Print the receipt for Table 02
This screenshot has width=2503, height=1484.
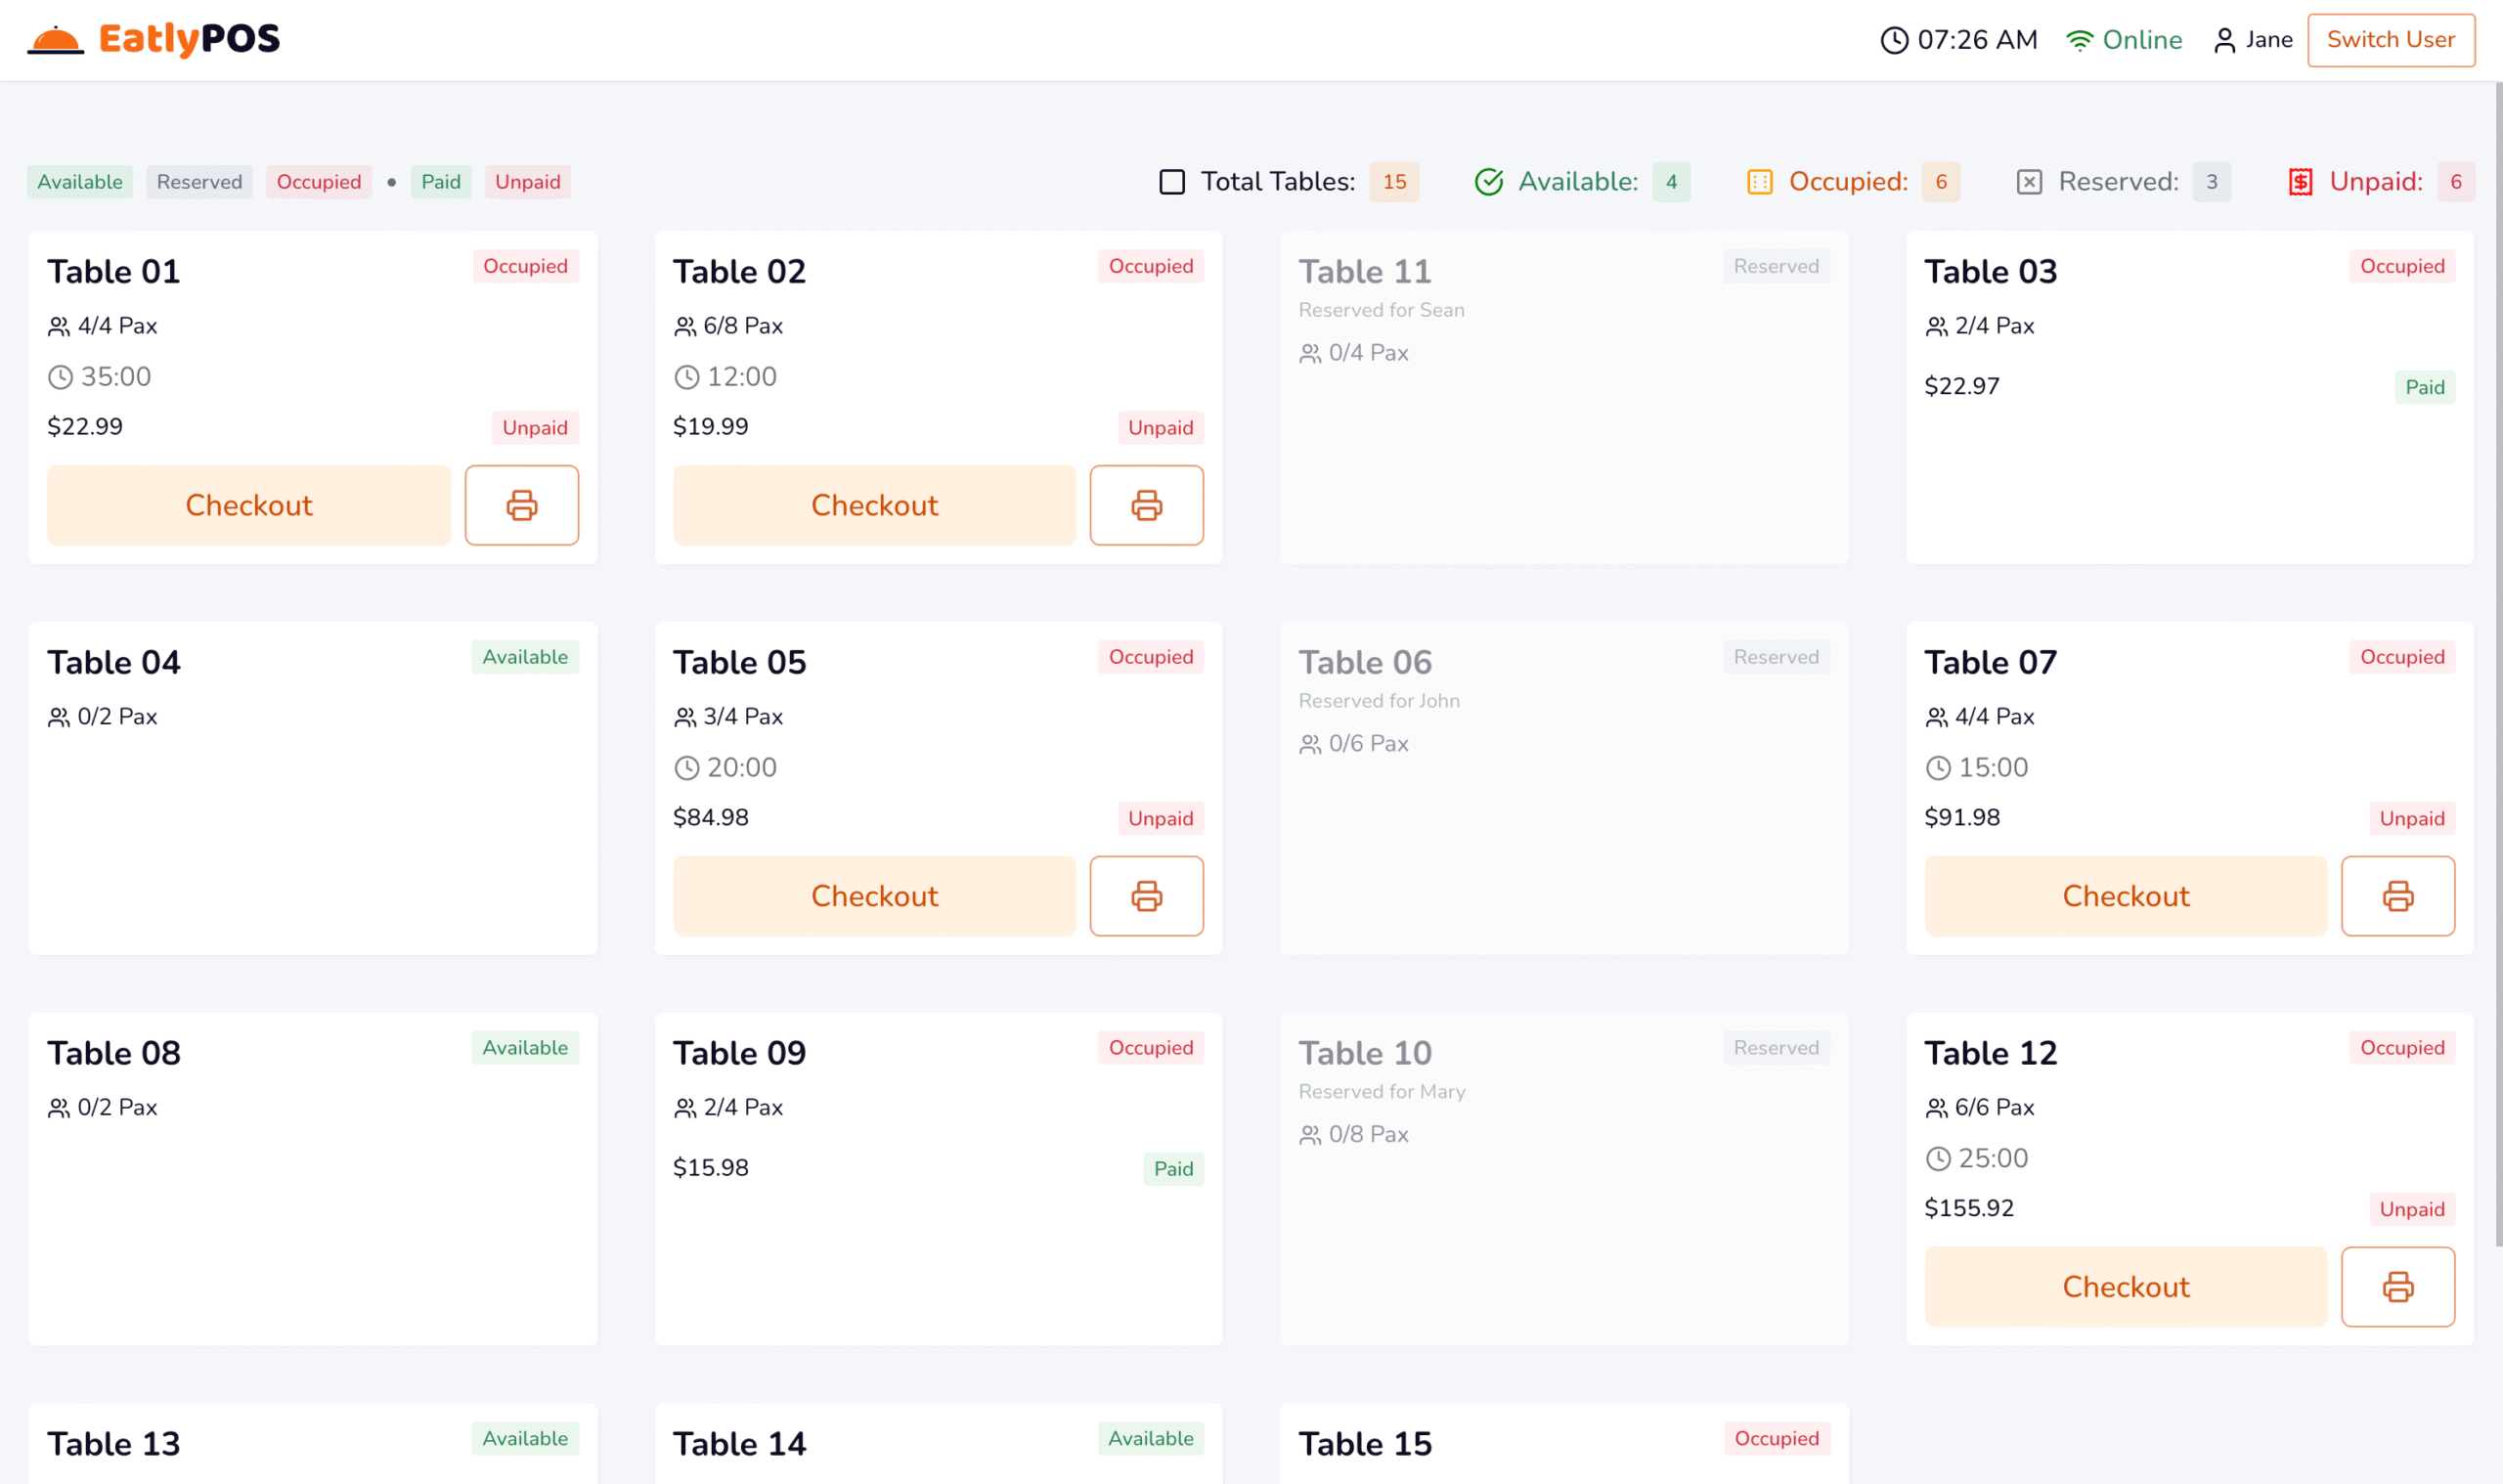pyautogui.click(x=1146, y=505)
